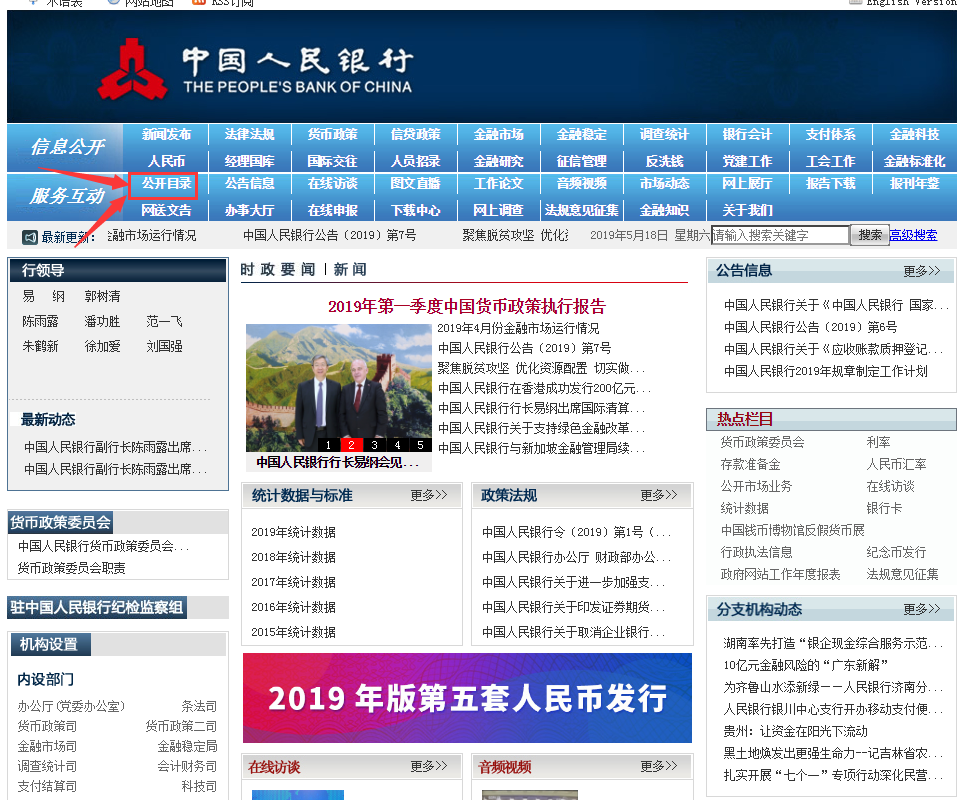Open the 货币政策 navigation item
958x800 pixels.
pyautogui.click(x=332, y=135)
